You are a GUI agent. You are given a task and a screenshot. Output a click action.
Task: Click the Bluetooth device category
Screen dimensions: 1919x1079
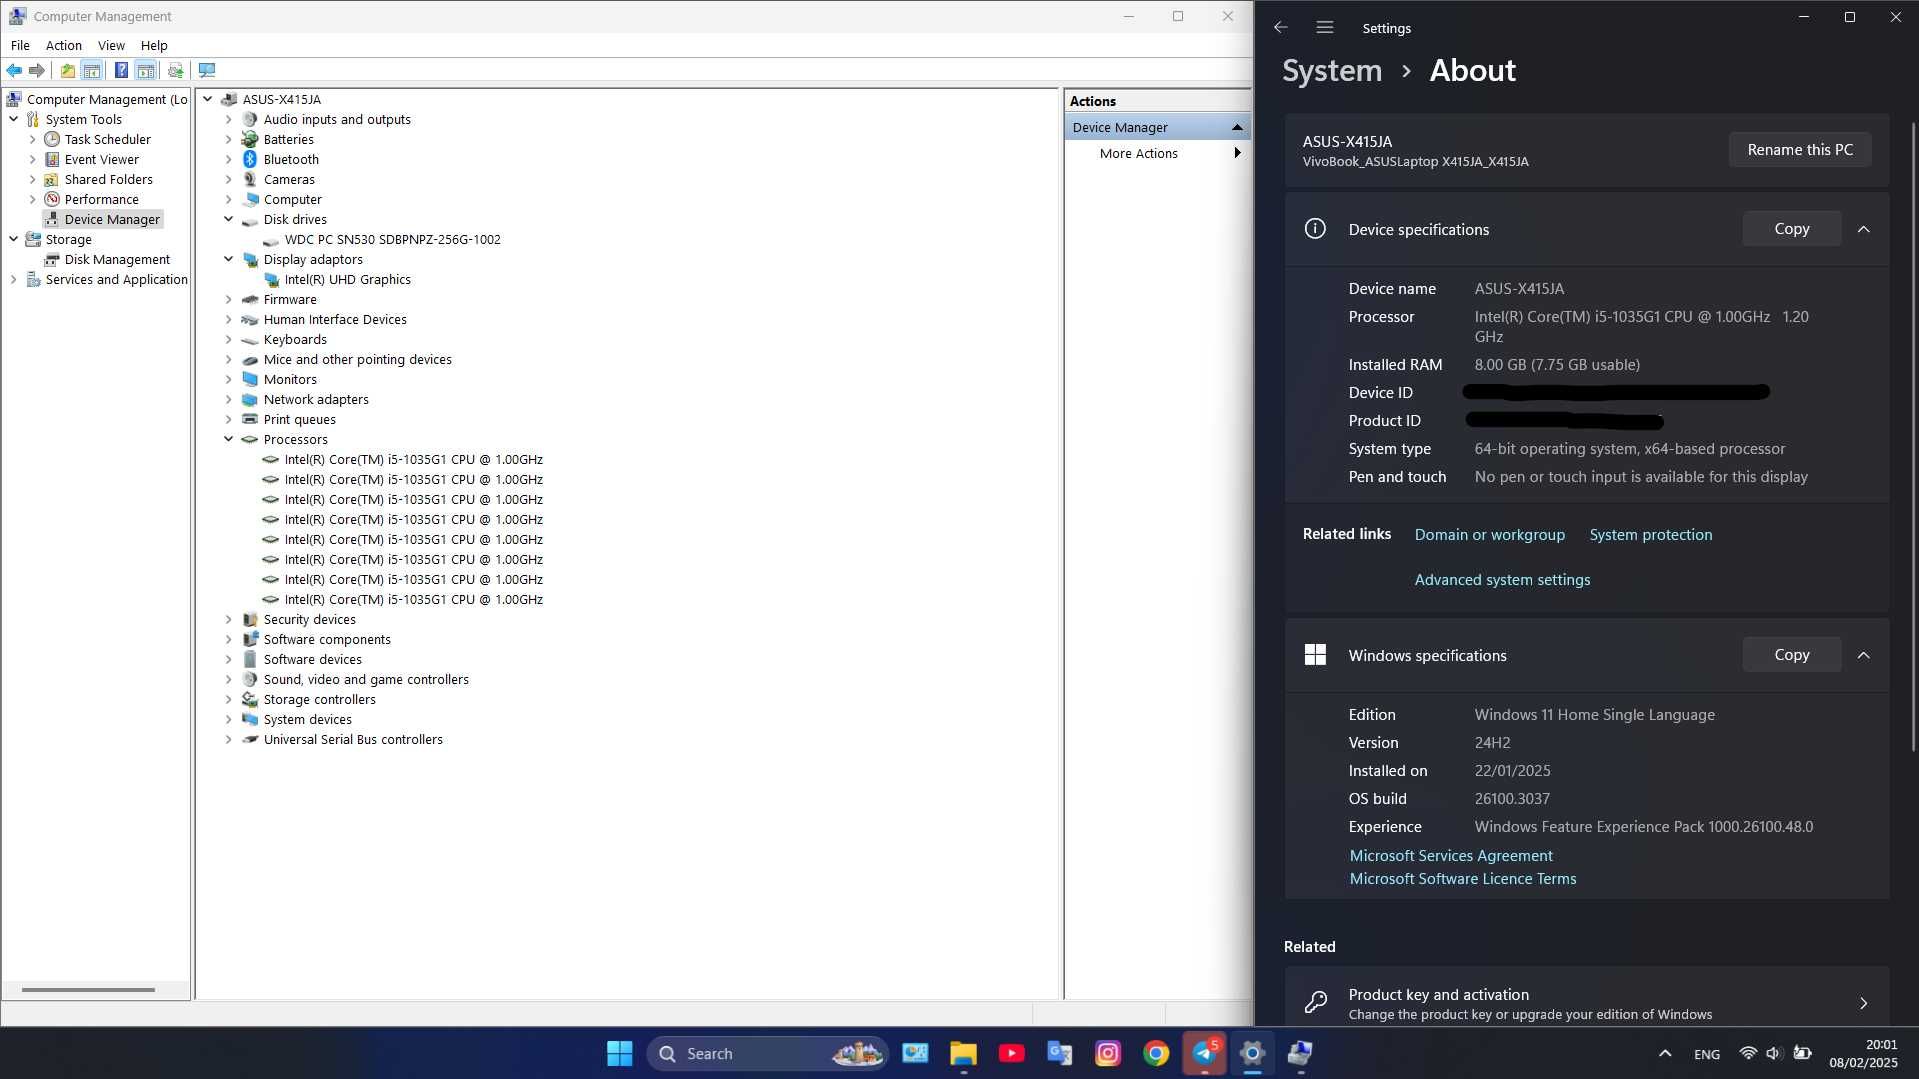(291, 159)
